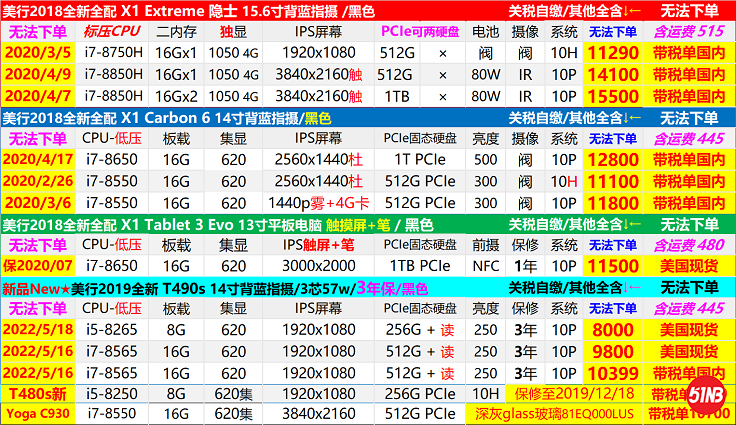
Task: Select the 电池 column header
Action: [485, 31]
